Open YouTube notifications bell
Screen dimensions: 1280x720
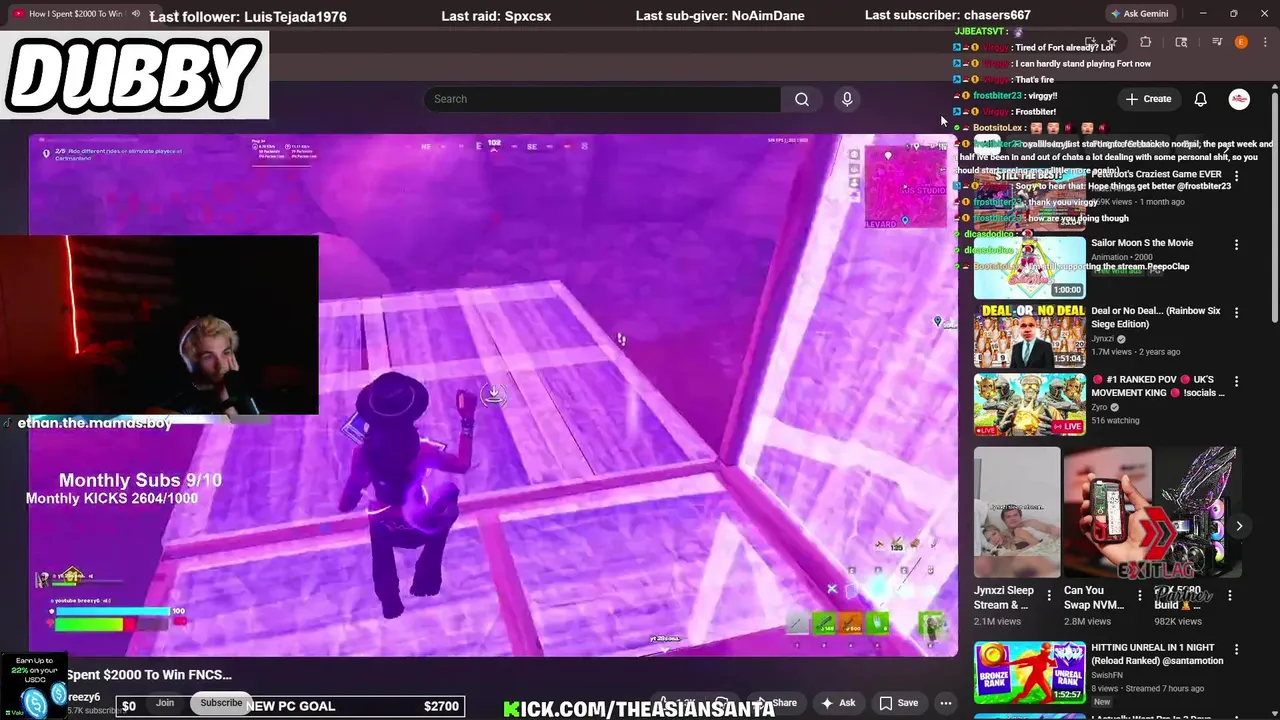(x=1200, y=99)
